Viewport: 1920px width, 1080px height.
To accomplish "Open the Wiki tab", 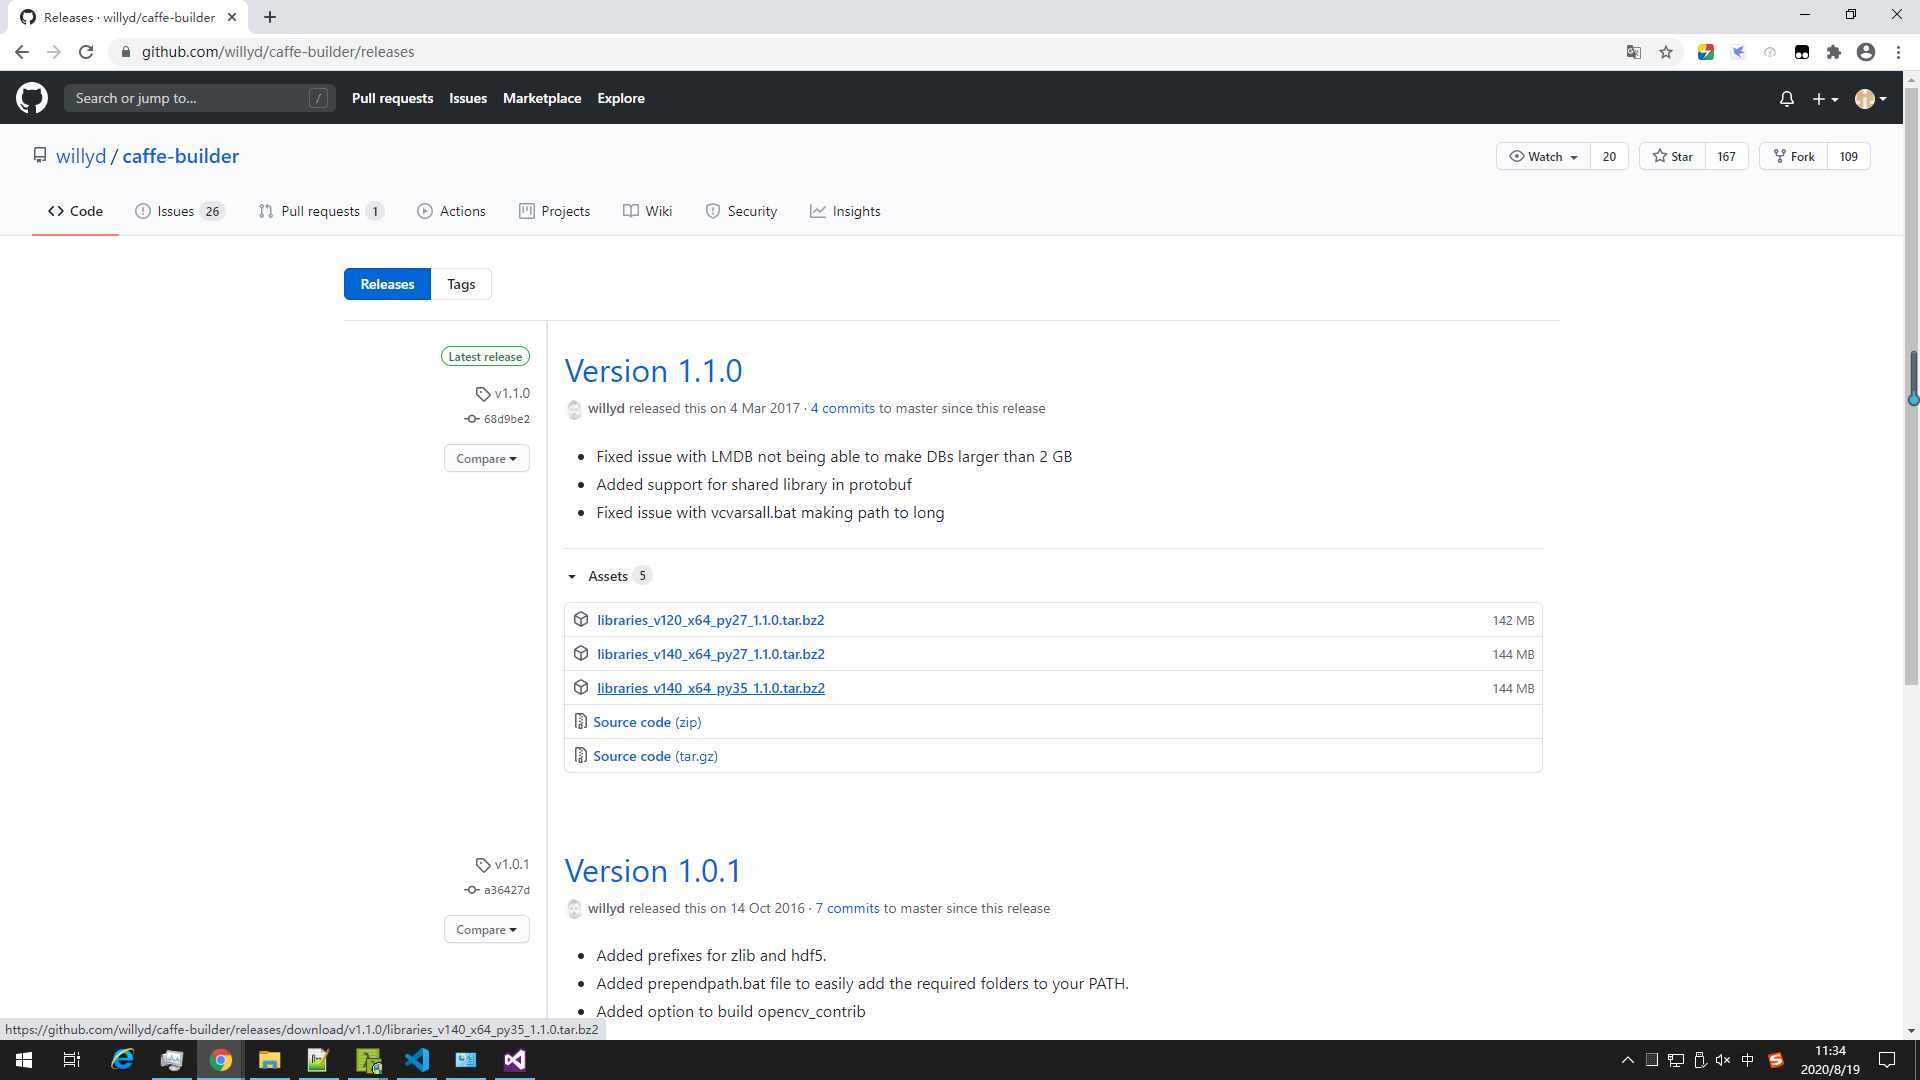I will [x=648, y=211].
